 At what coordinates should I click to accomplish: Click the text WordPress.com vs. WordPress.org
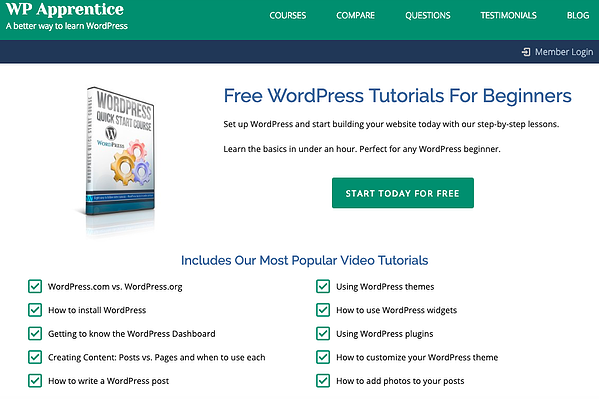115,287
